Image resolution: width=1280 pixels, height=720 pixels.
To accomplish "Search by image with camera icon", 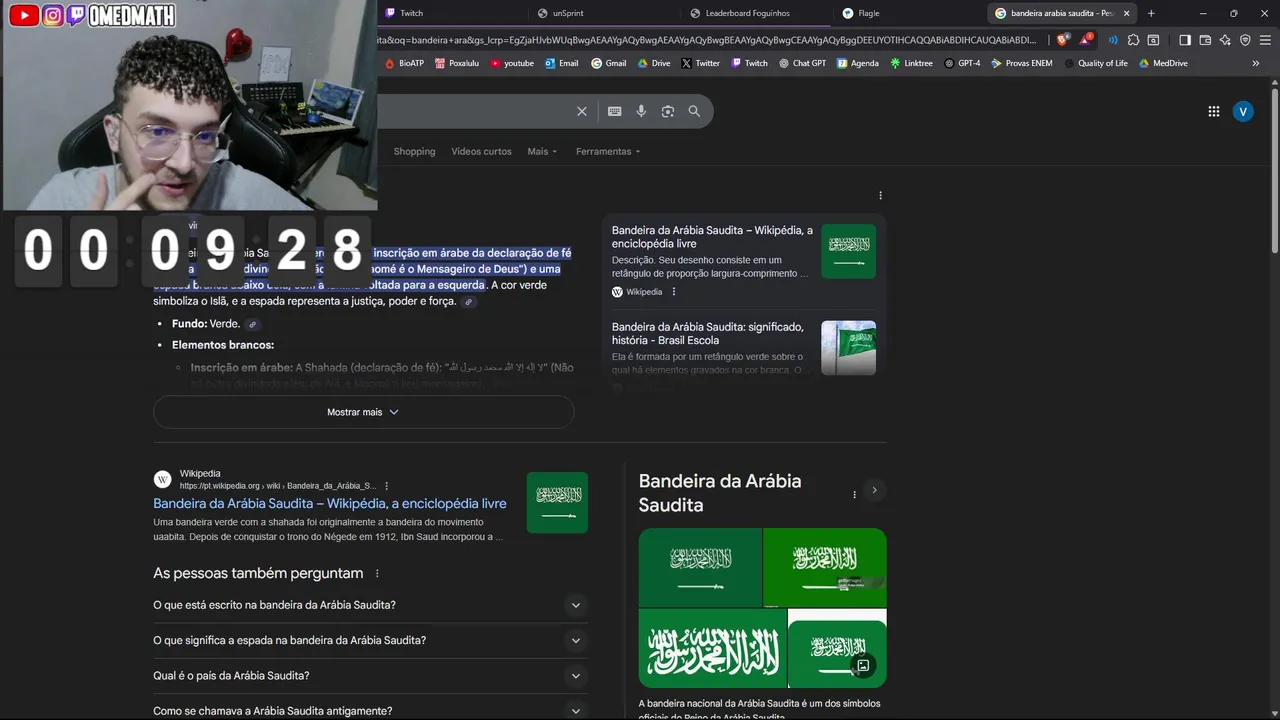I will coord(668,111).
